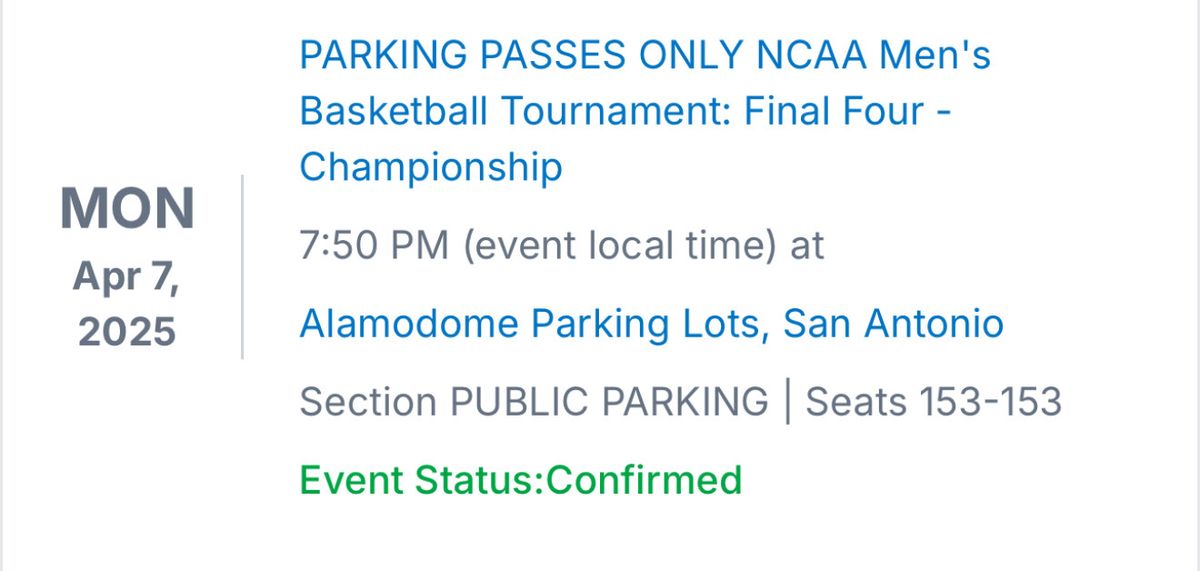Click the word "Championship" in the title
The width and height of the screenshot is (1200, 571).
431,167
